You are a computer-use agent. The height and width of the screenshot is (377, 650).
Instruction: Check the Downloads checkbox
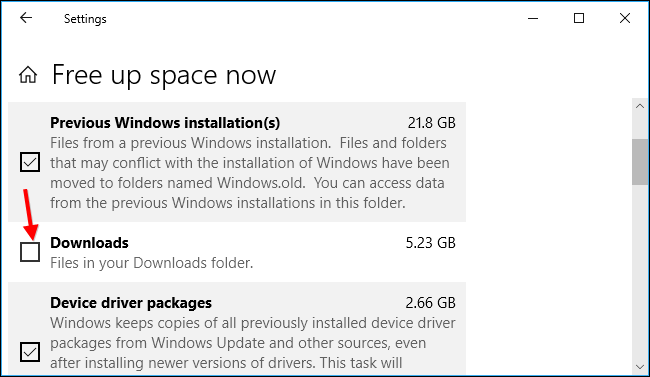pyautogui.click(x=30, y=252)
